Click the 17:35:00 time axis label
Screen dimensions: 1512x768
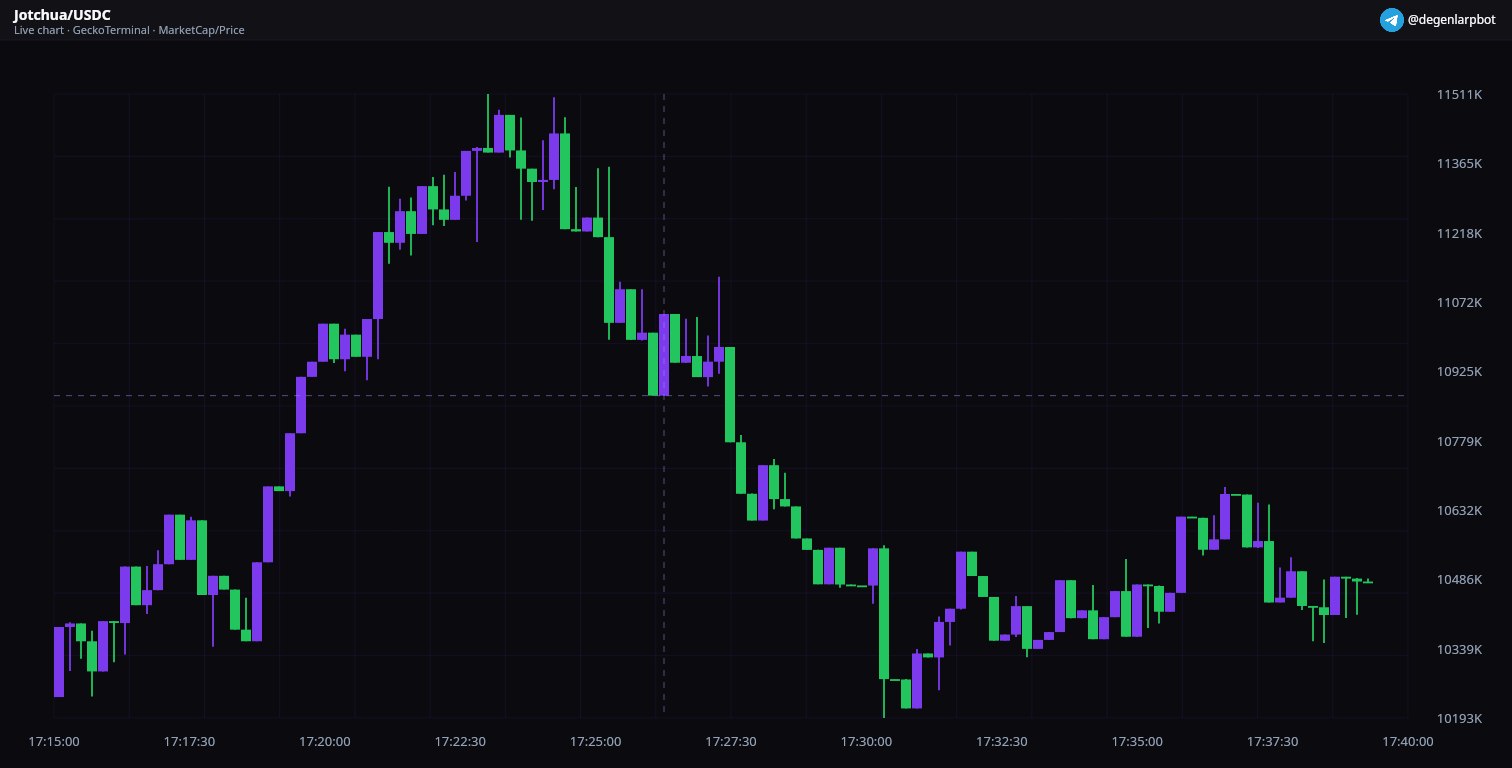[x=1137, y=742]
